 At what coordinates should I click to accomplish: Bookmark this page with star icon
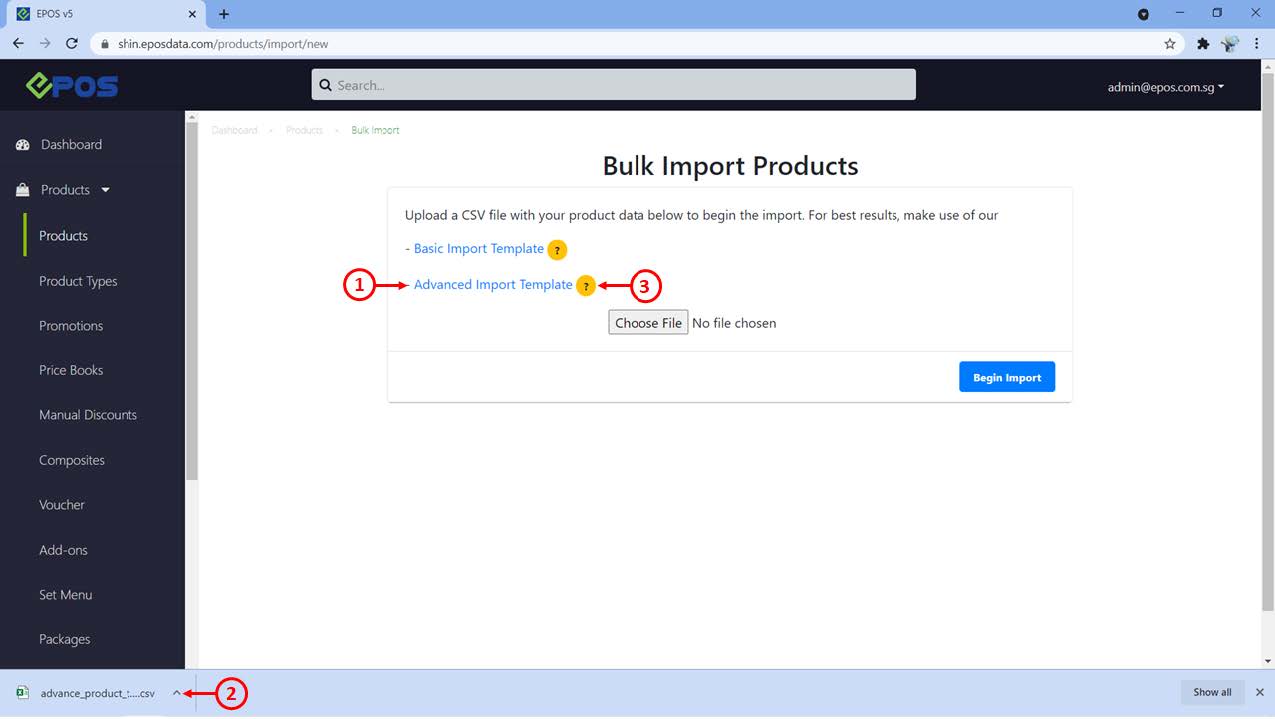(1170, 44)
